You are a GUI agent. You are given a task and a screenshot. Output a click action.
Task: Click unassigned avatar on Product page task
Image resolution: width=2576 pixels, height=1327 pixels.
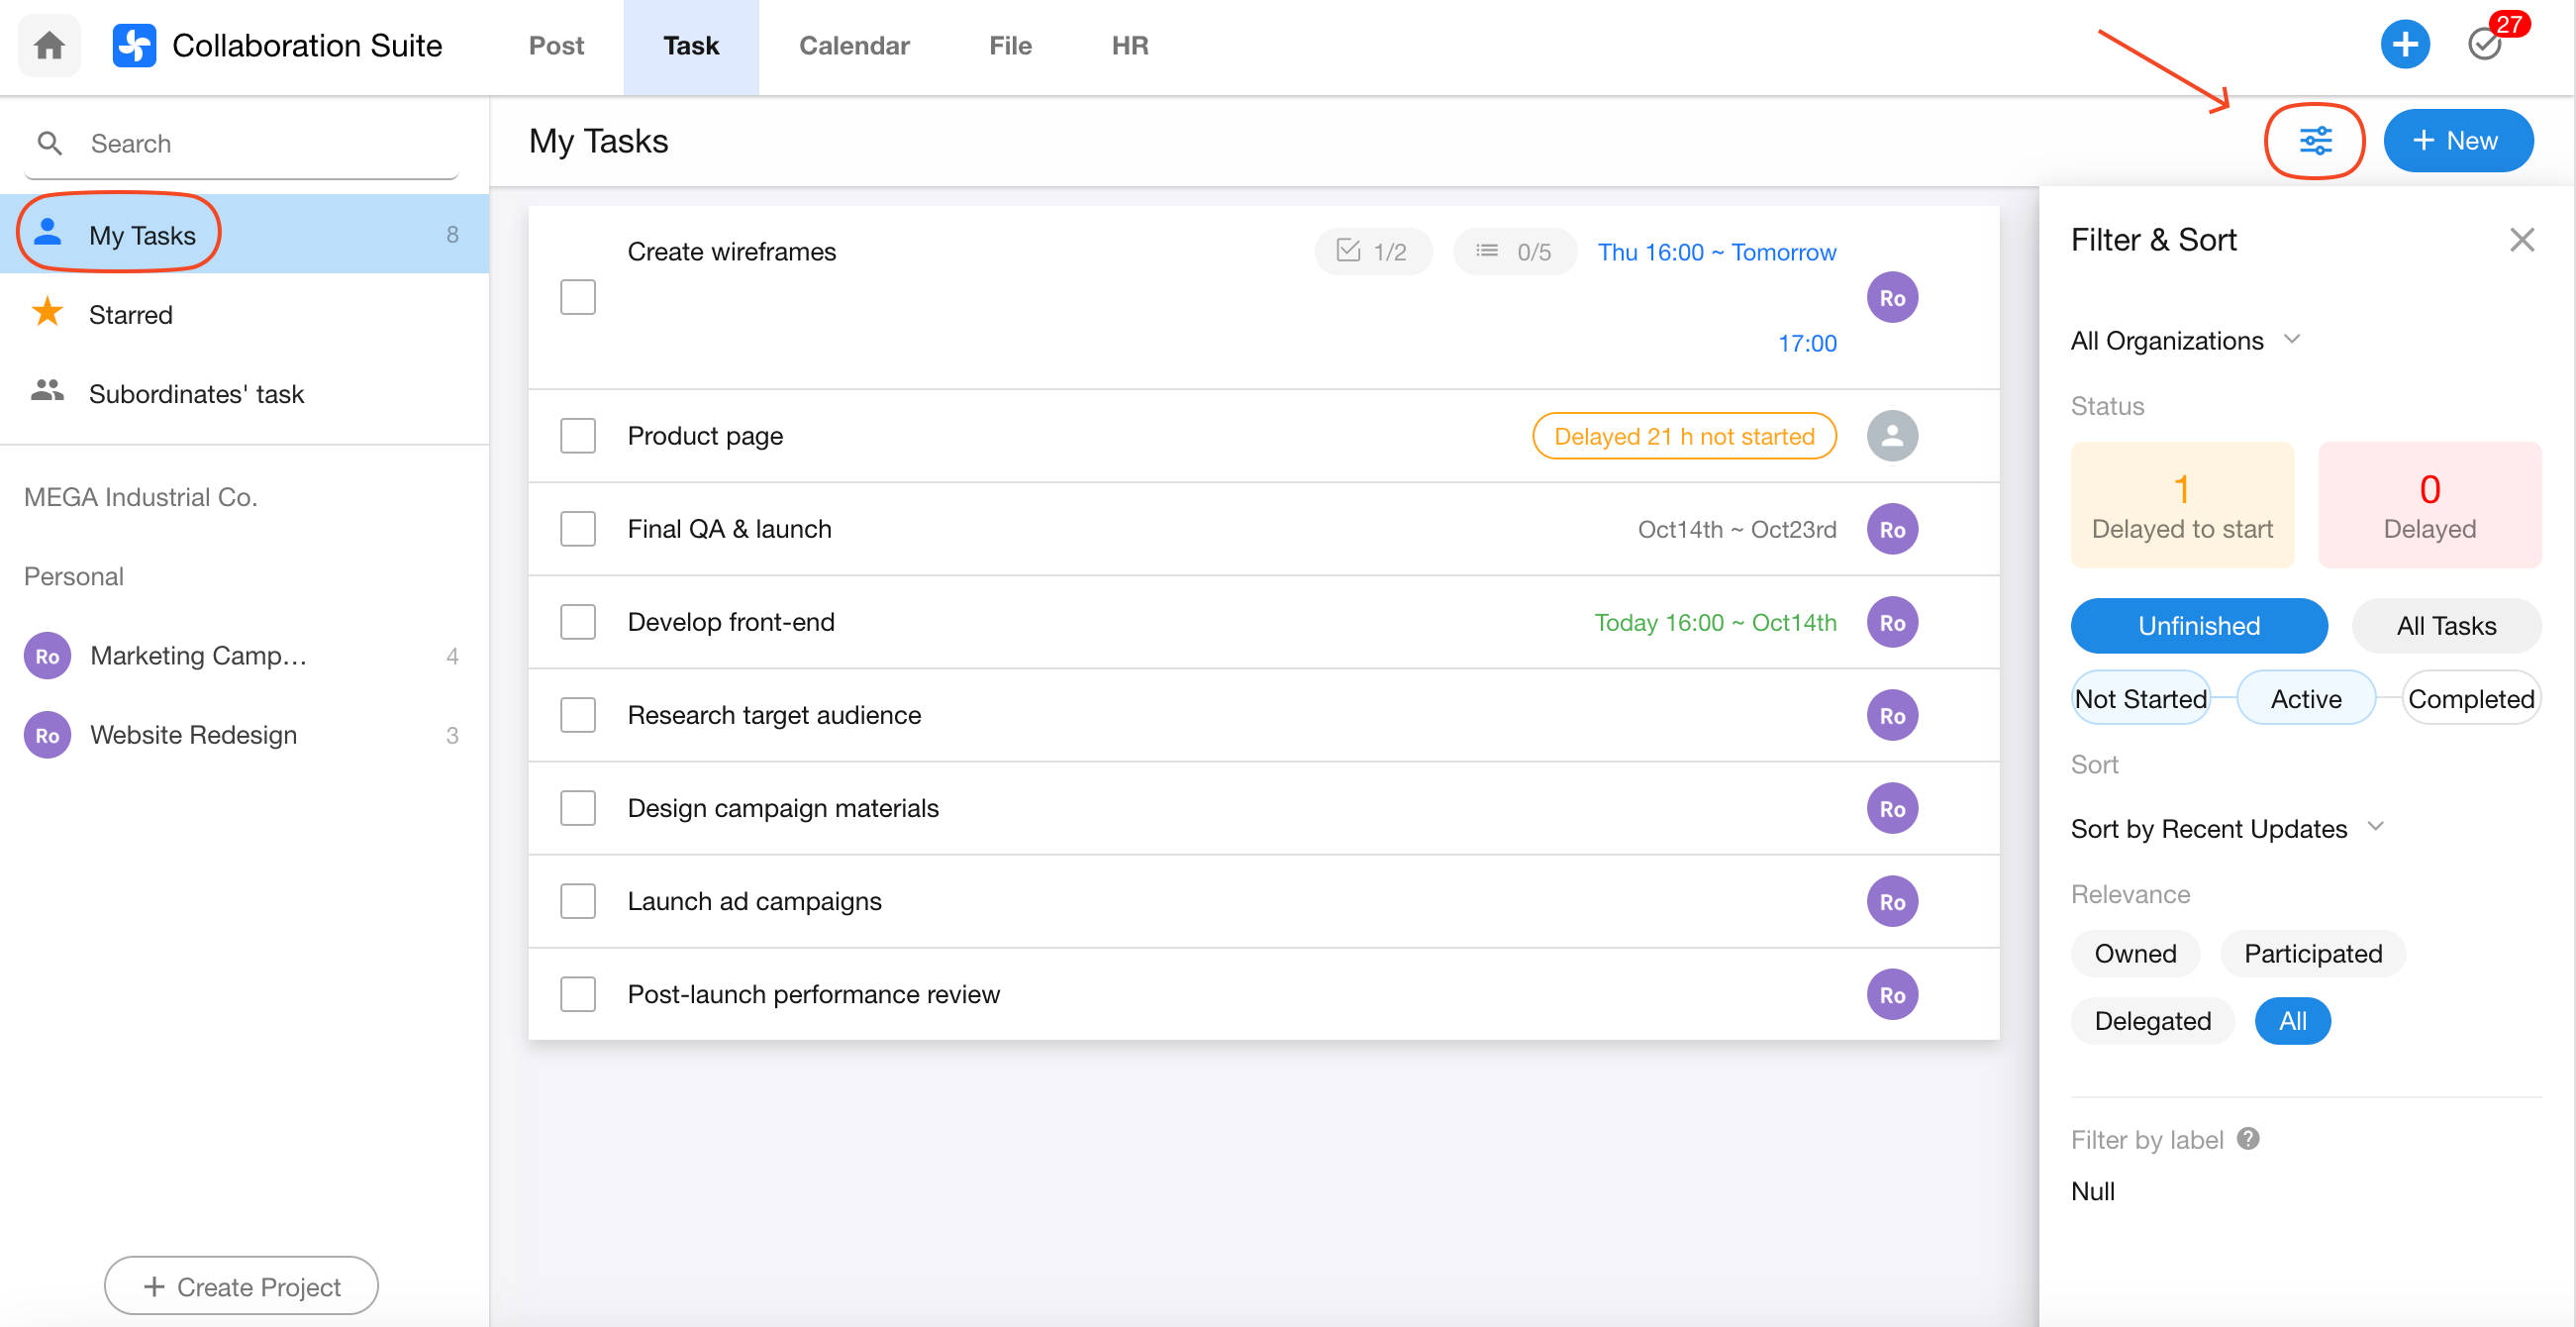pyautogui.click(x=1891, y=436)
